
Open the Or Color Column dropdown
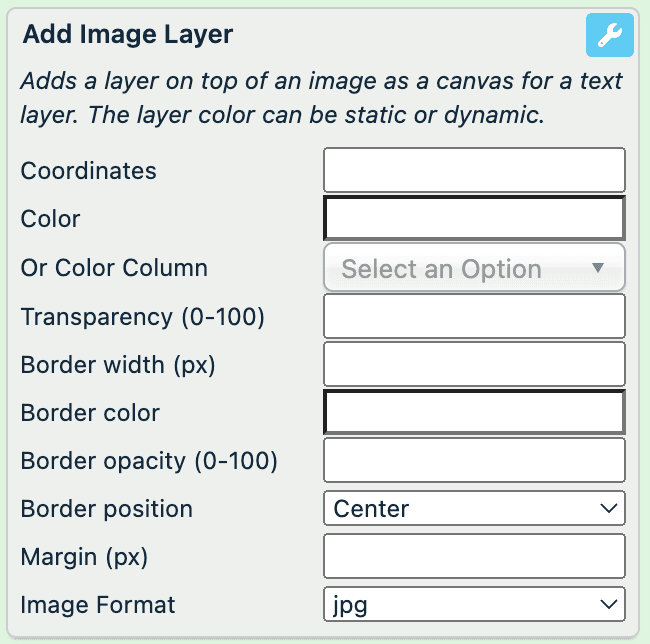[x=474, y=268]
